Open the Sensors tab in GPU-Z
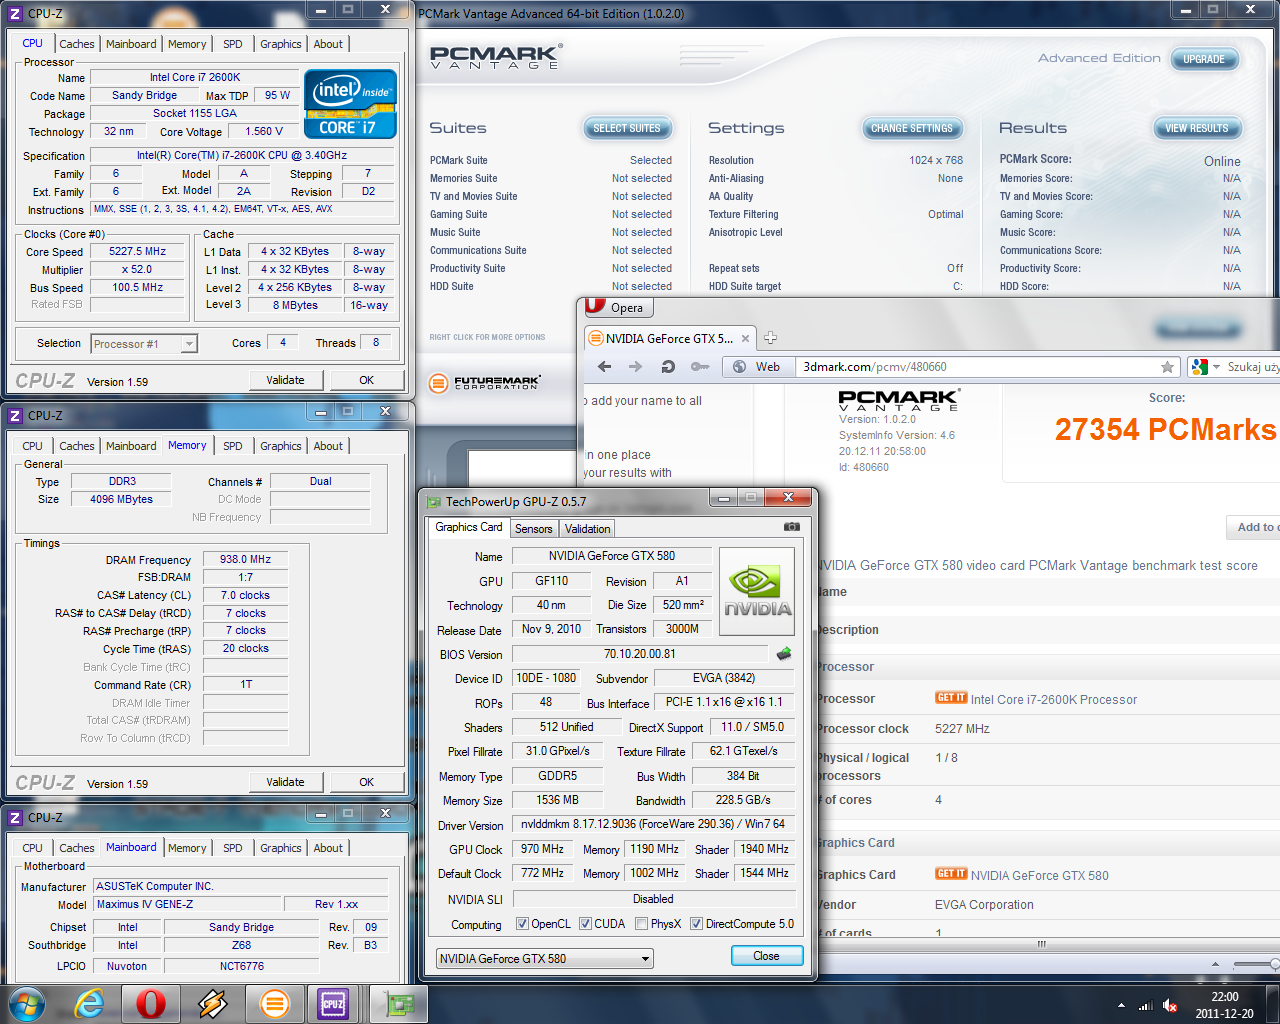This screenshot has width=1280, height=1024. pos(533,529)
